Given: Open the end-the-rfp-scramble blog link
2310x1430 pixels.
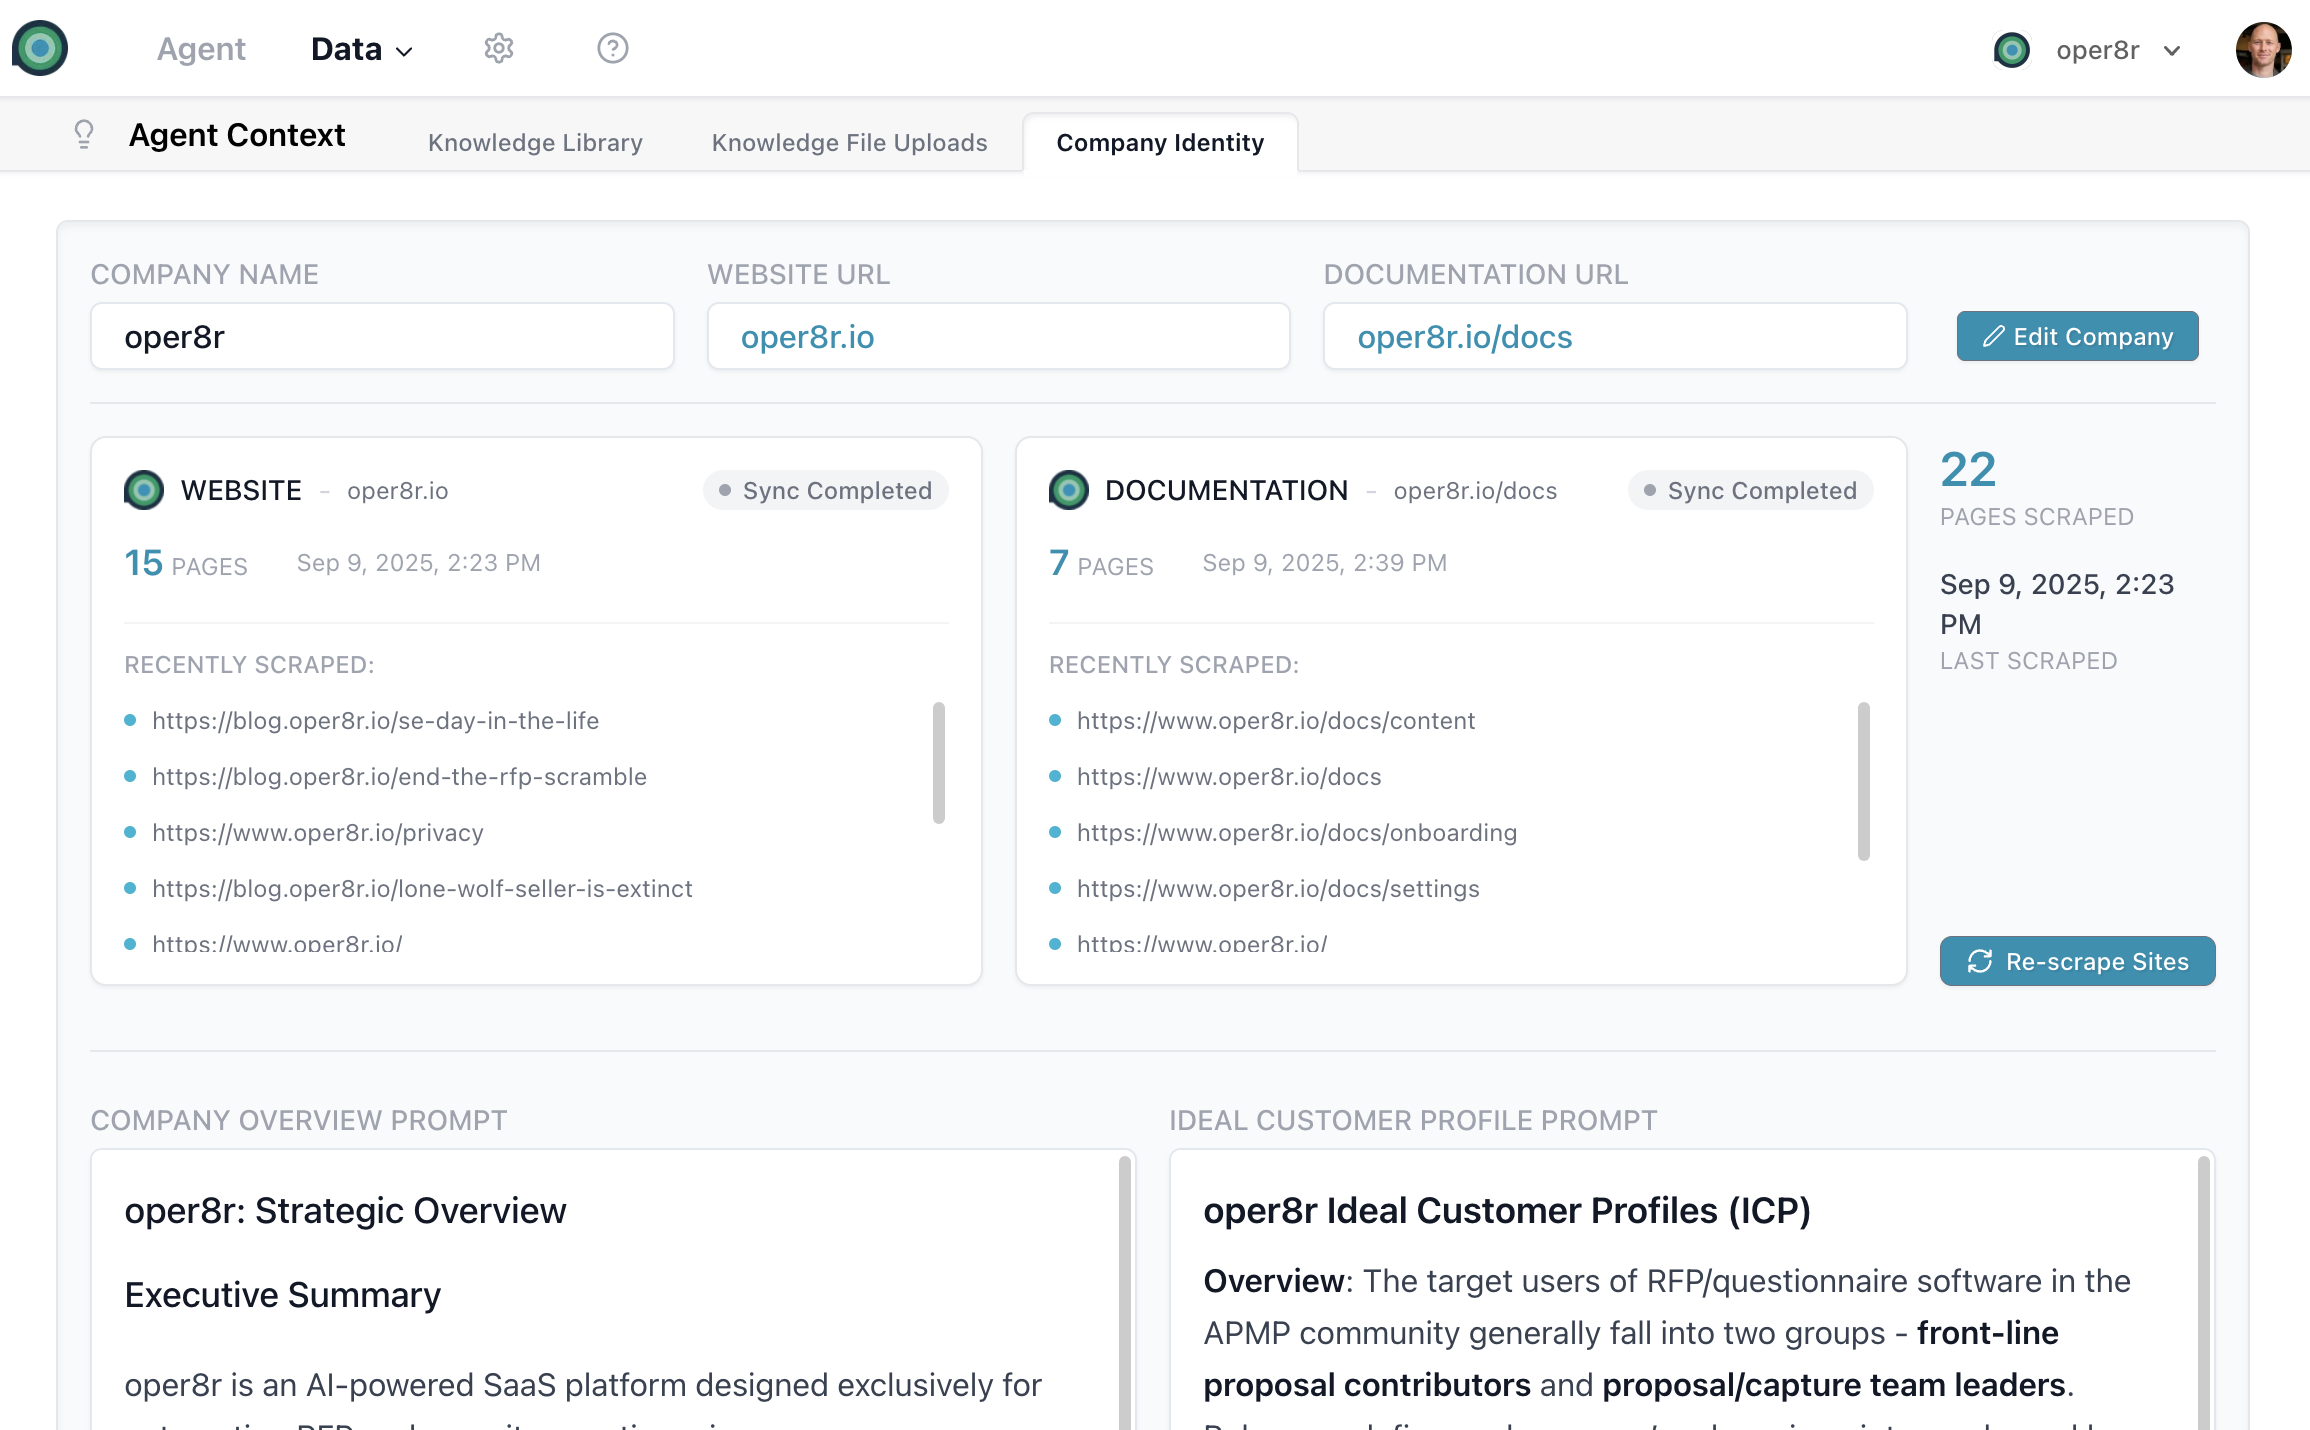Looking at the screenshot, I should coord(399,776).
